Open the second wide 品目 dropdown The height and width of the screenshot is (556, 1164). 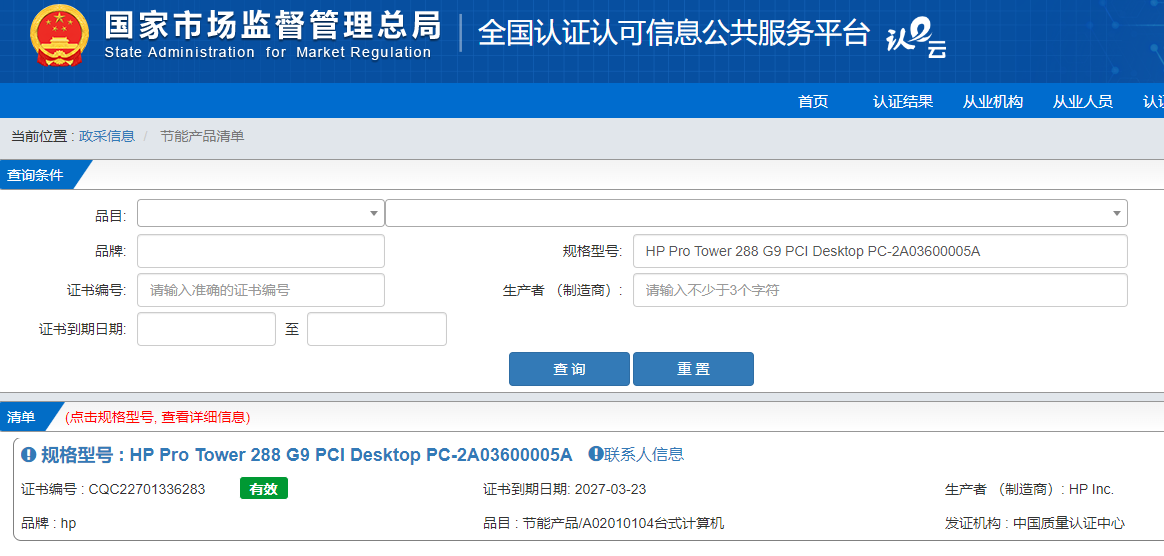coord(756,213)
